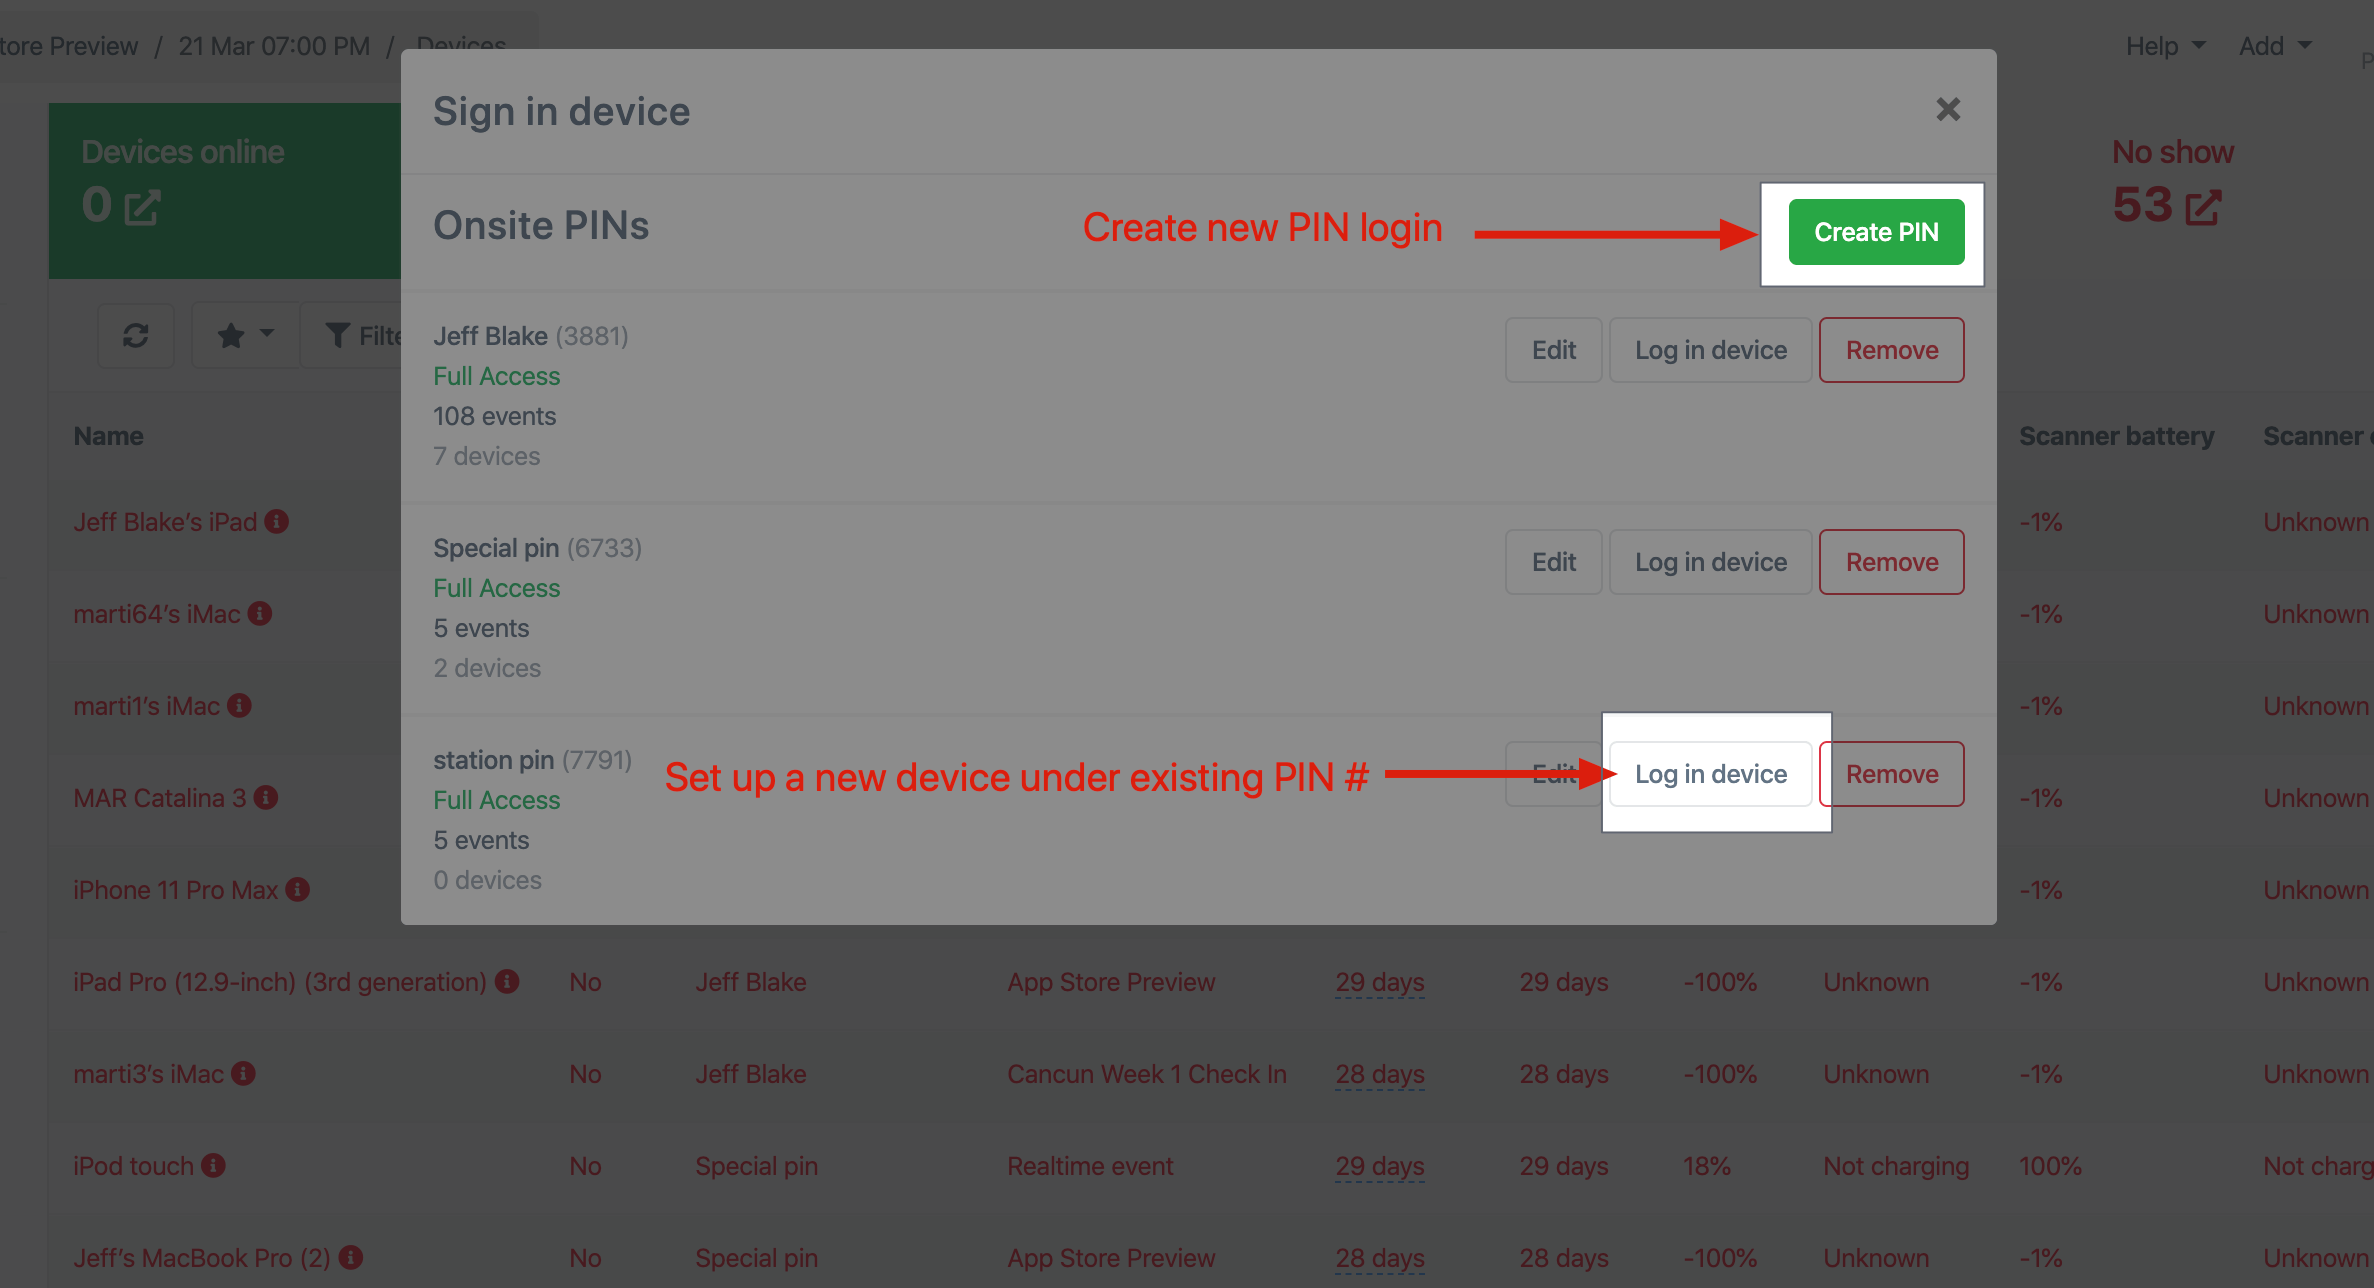
Task: Remove the Special pin entry
Action: (1891, 562)
